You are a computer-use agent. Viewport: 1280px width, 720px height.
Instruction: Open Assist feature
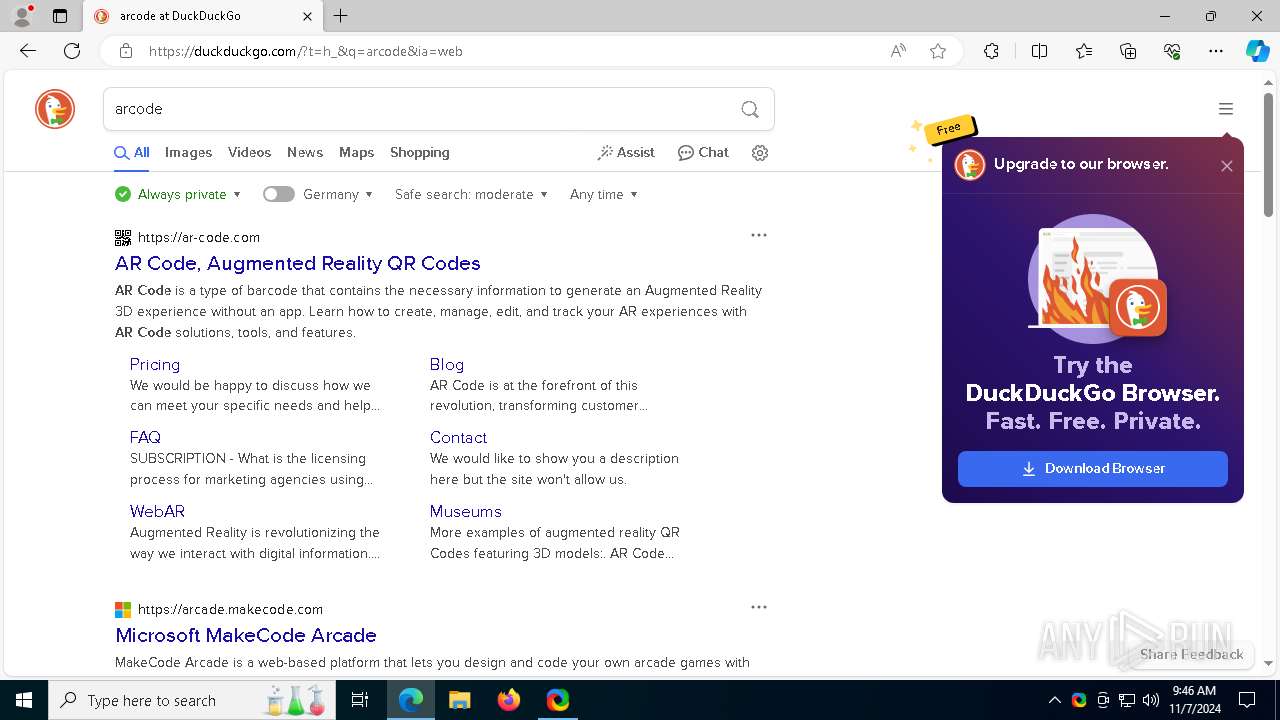click(x=626, y=153)
